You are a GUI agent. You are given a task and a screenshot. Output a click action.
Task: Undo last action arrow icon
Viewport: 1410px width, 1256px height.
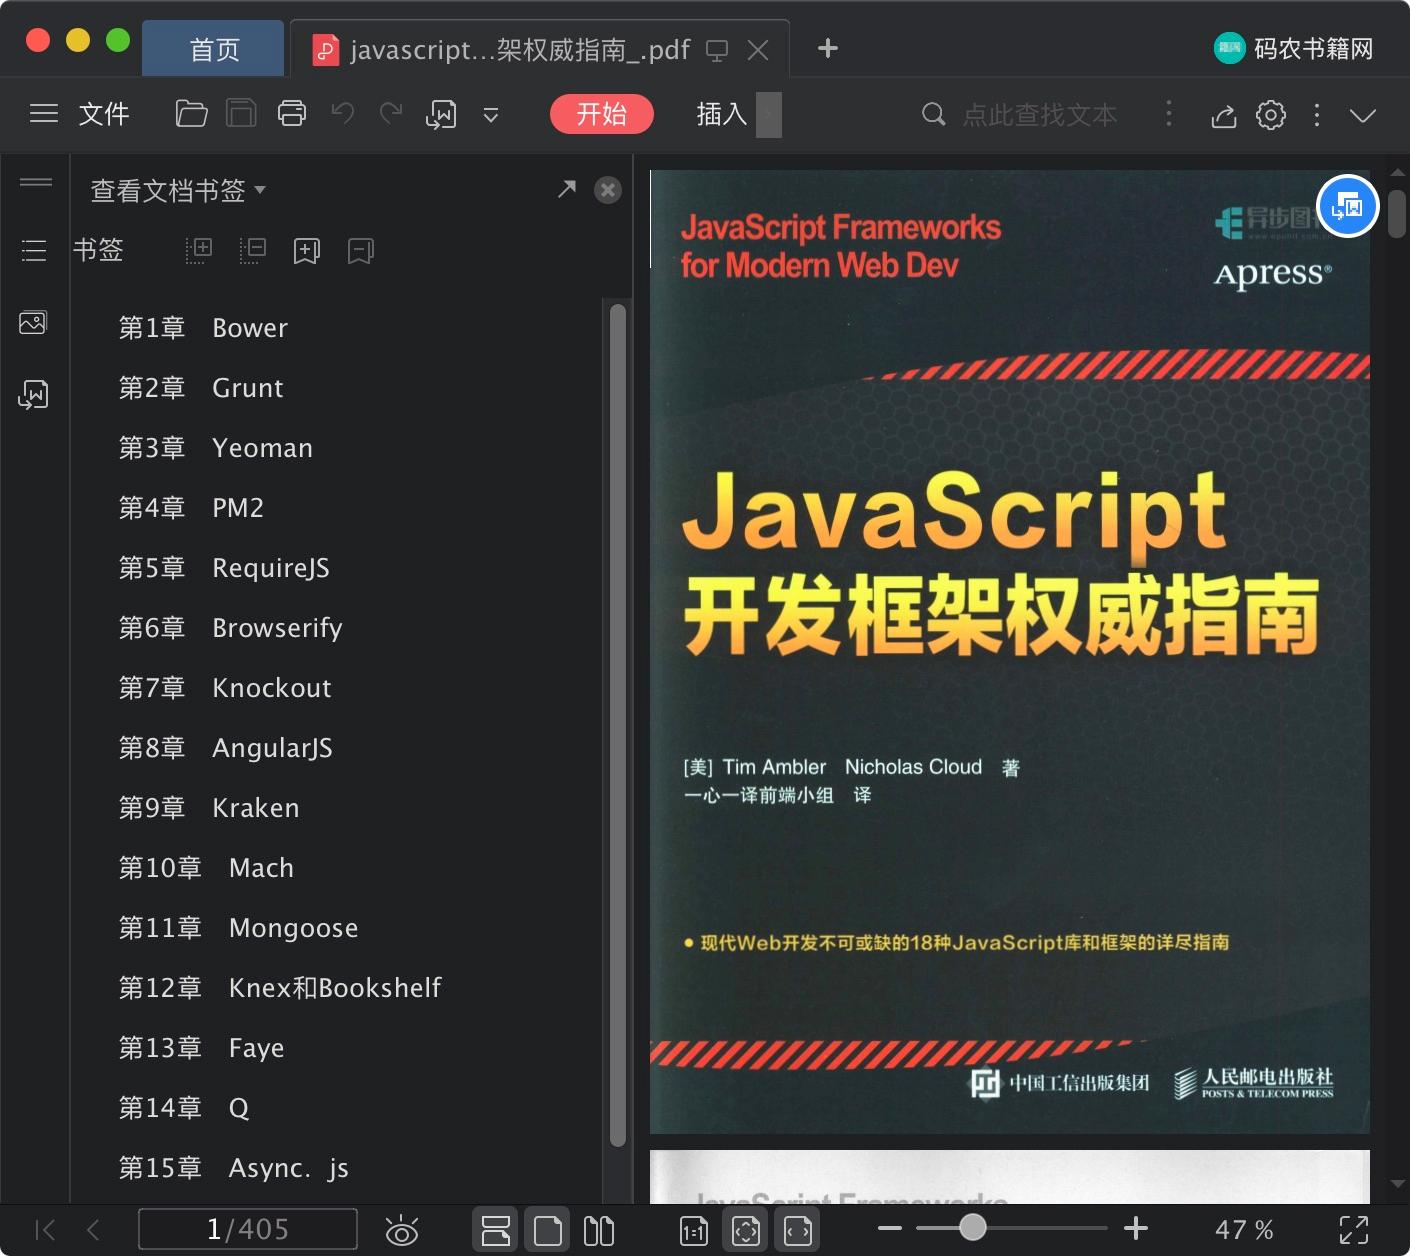(343, 114)
